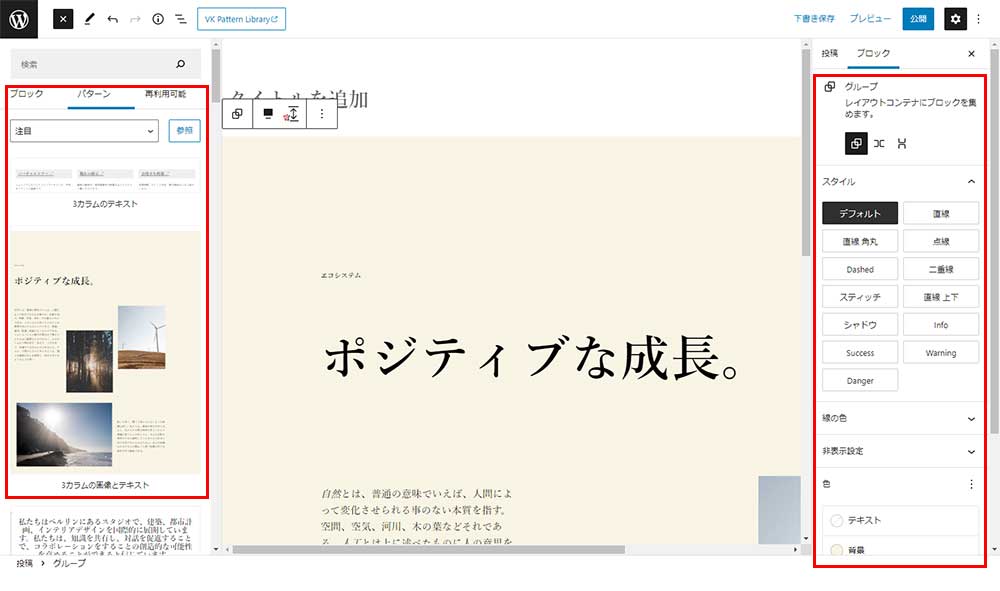
Task: Click the 公開 publish button
Action: (x=918, y=19)
